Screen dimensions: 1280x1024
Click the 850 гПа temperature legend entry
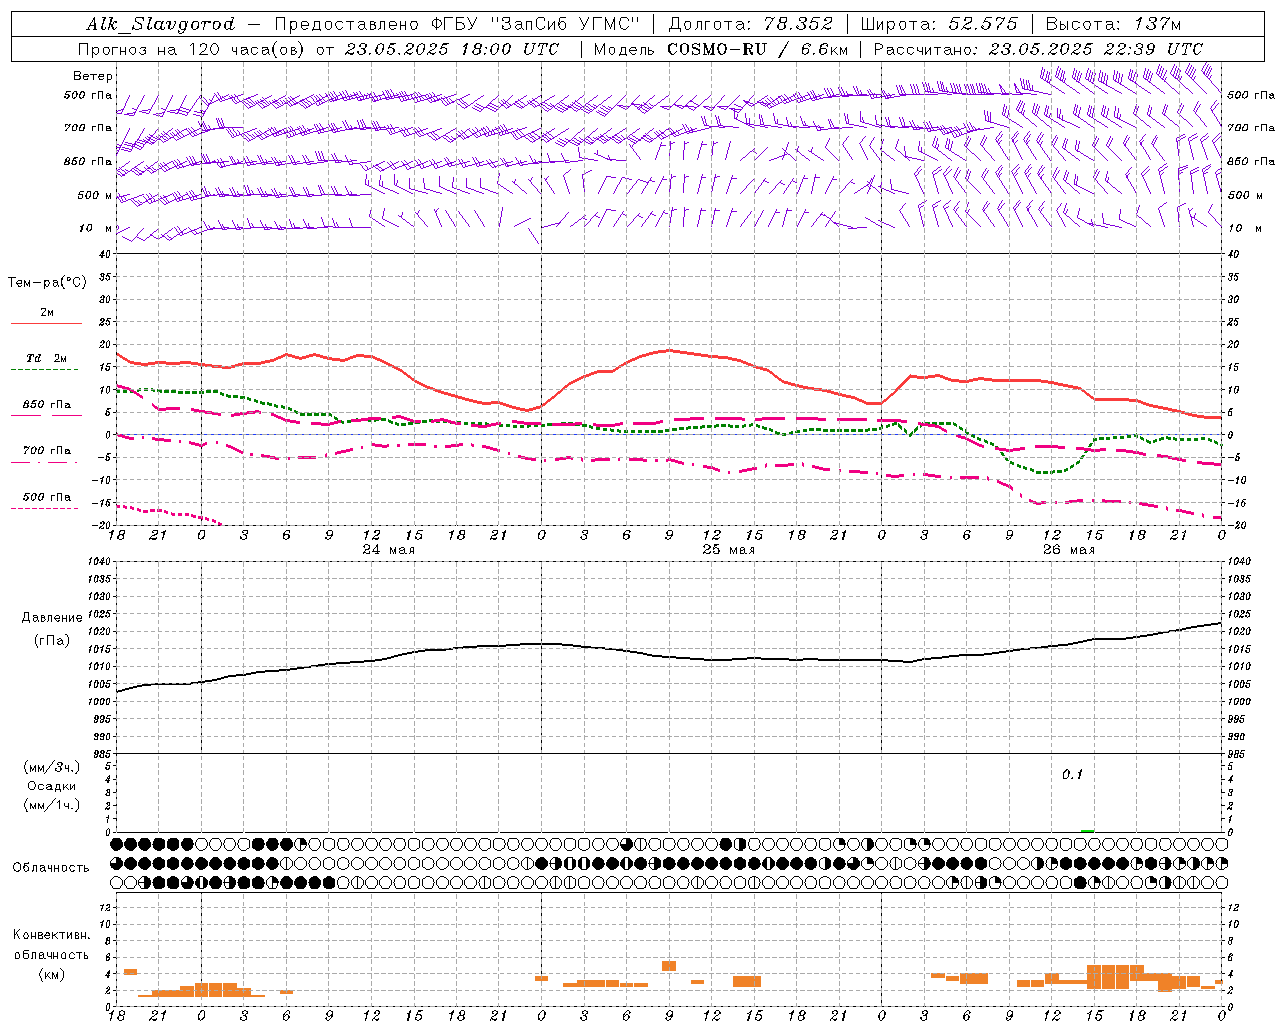pyautogui.click(x=46, y=405)
